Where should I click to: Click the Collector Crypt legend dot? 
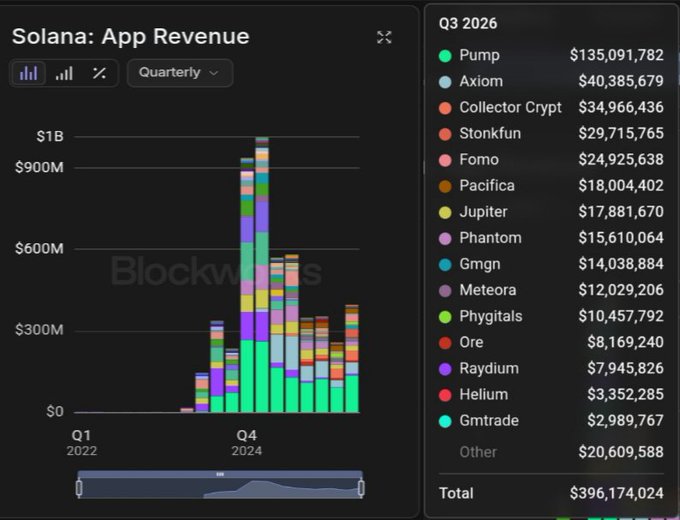[445, 108]
